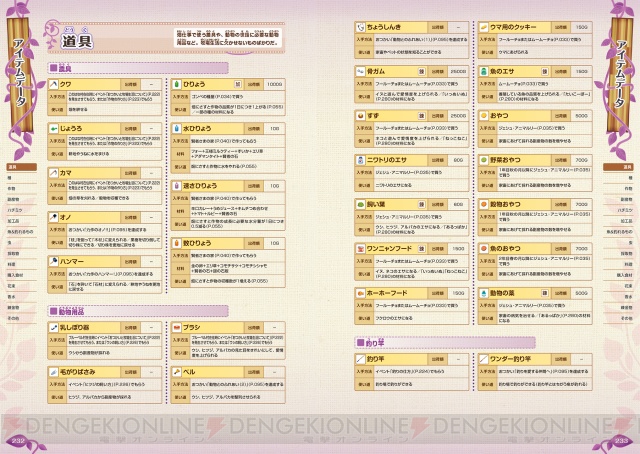Click the watering can icon beside じょうろ

point(53,129)
